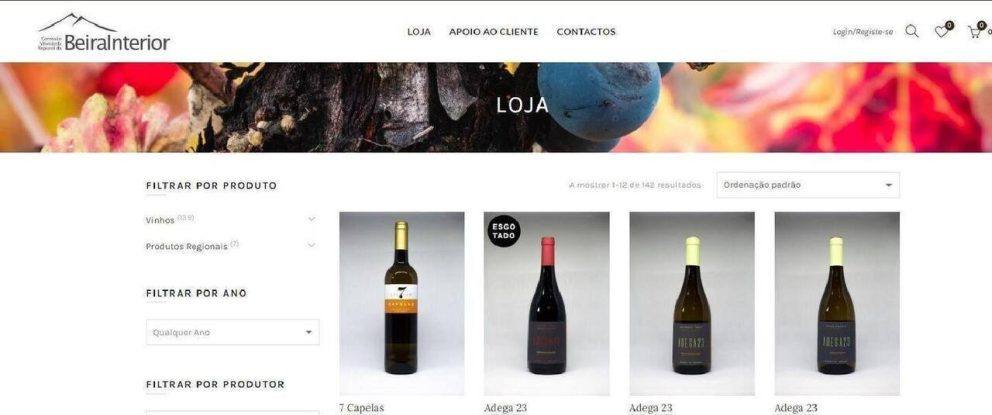The width and height of the screenshot is (992, 415).
Task: Go to LOJA menu item
Action: 419,32
